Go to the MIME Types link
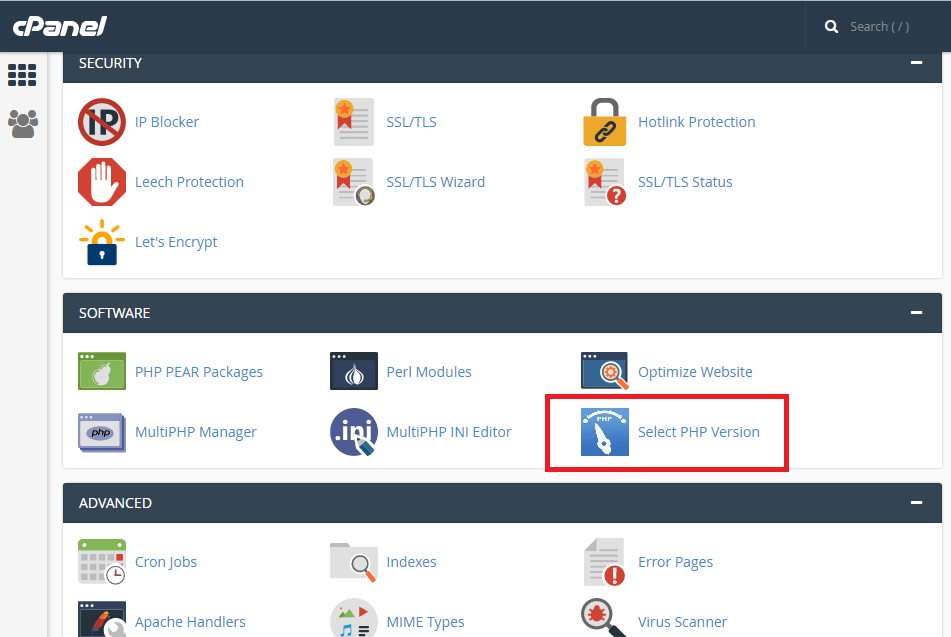This screenshot has height=637, width=951. point(425,622)
